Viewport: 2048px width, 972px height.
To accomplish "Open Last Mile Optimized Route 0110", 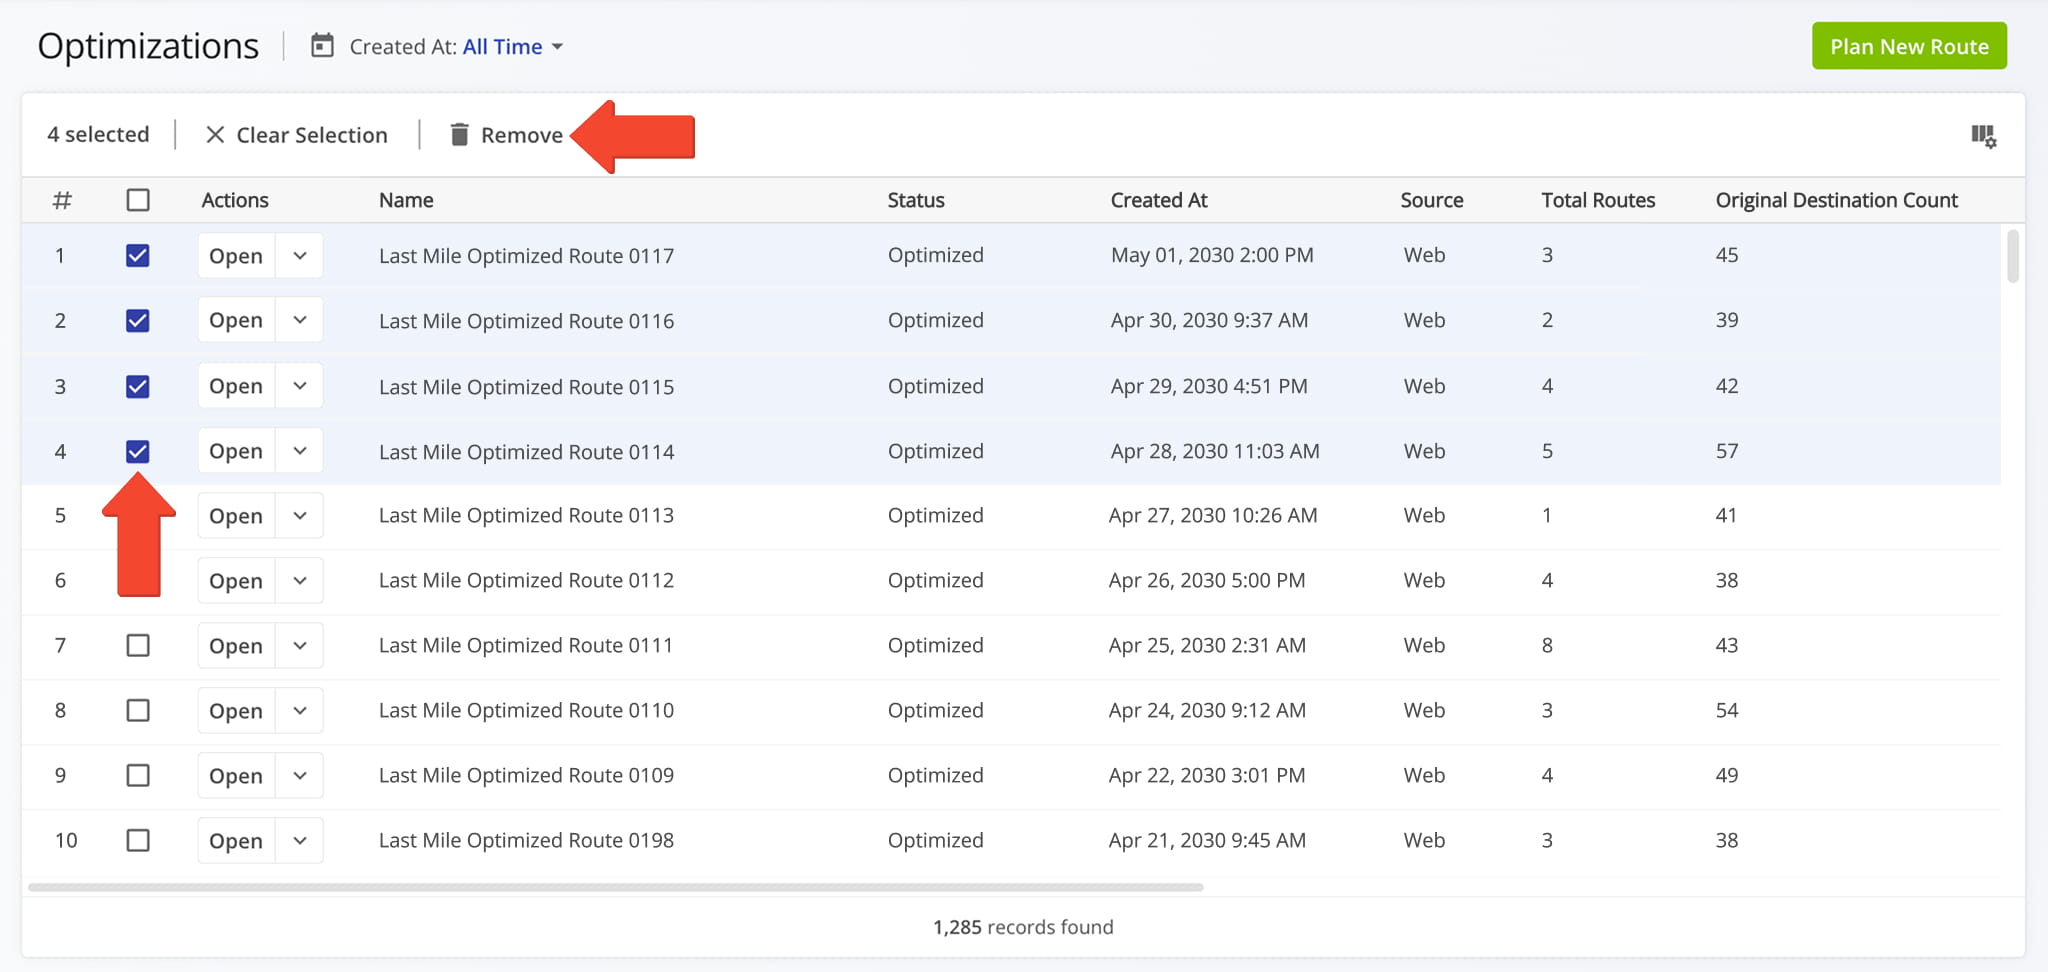I will click(236, 711).
